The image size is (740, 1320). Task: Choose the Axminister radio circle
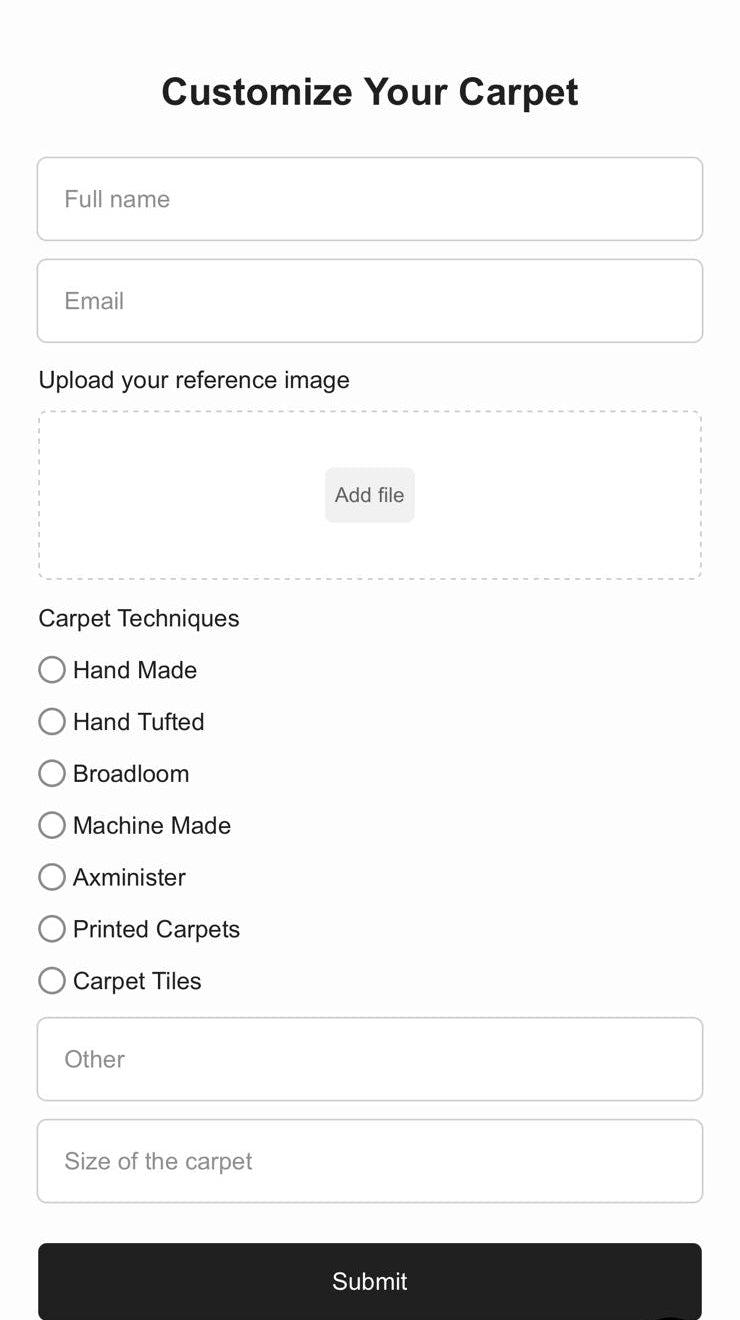pos(52,878)
